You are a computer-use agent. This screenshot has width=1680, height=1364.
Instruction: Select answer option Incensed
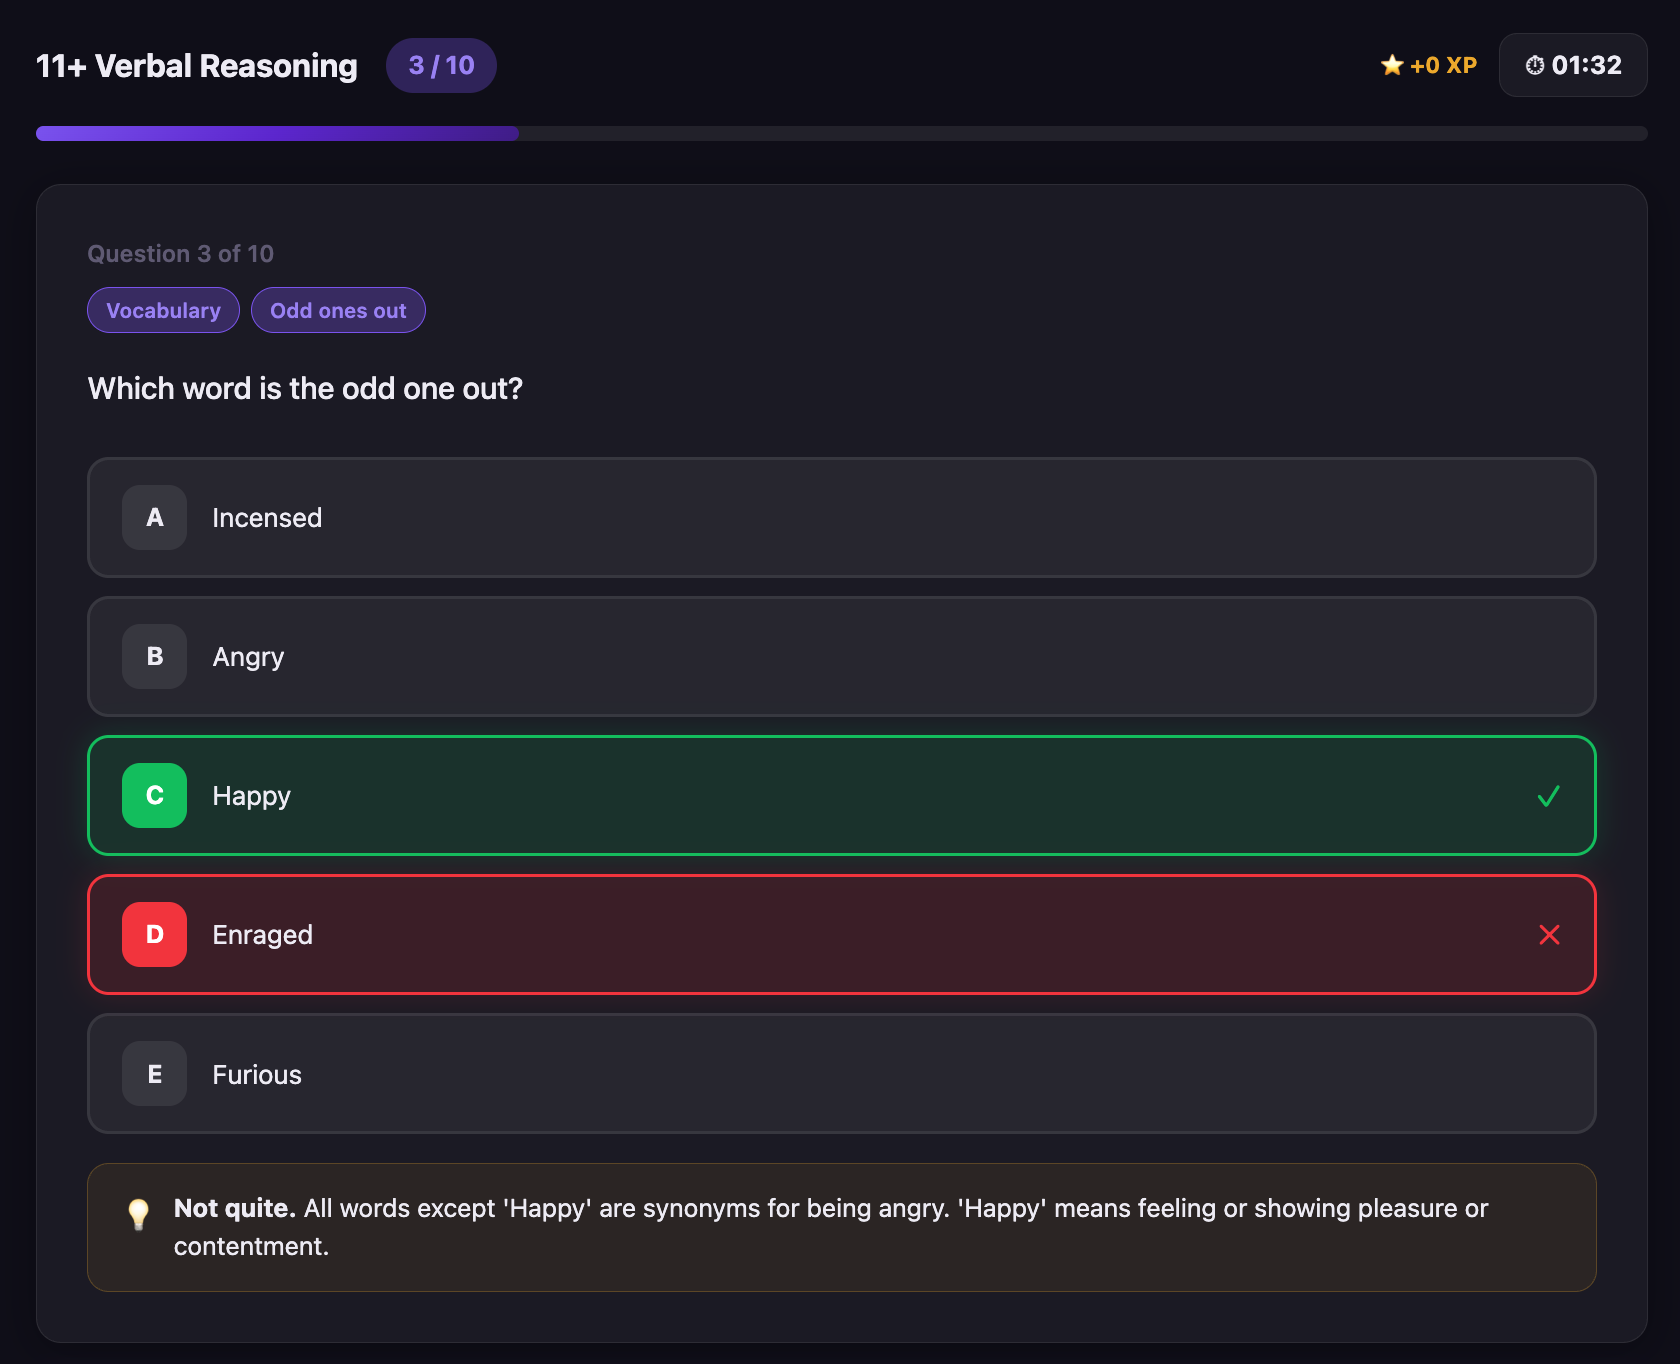[840, 518]
